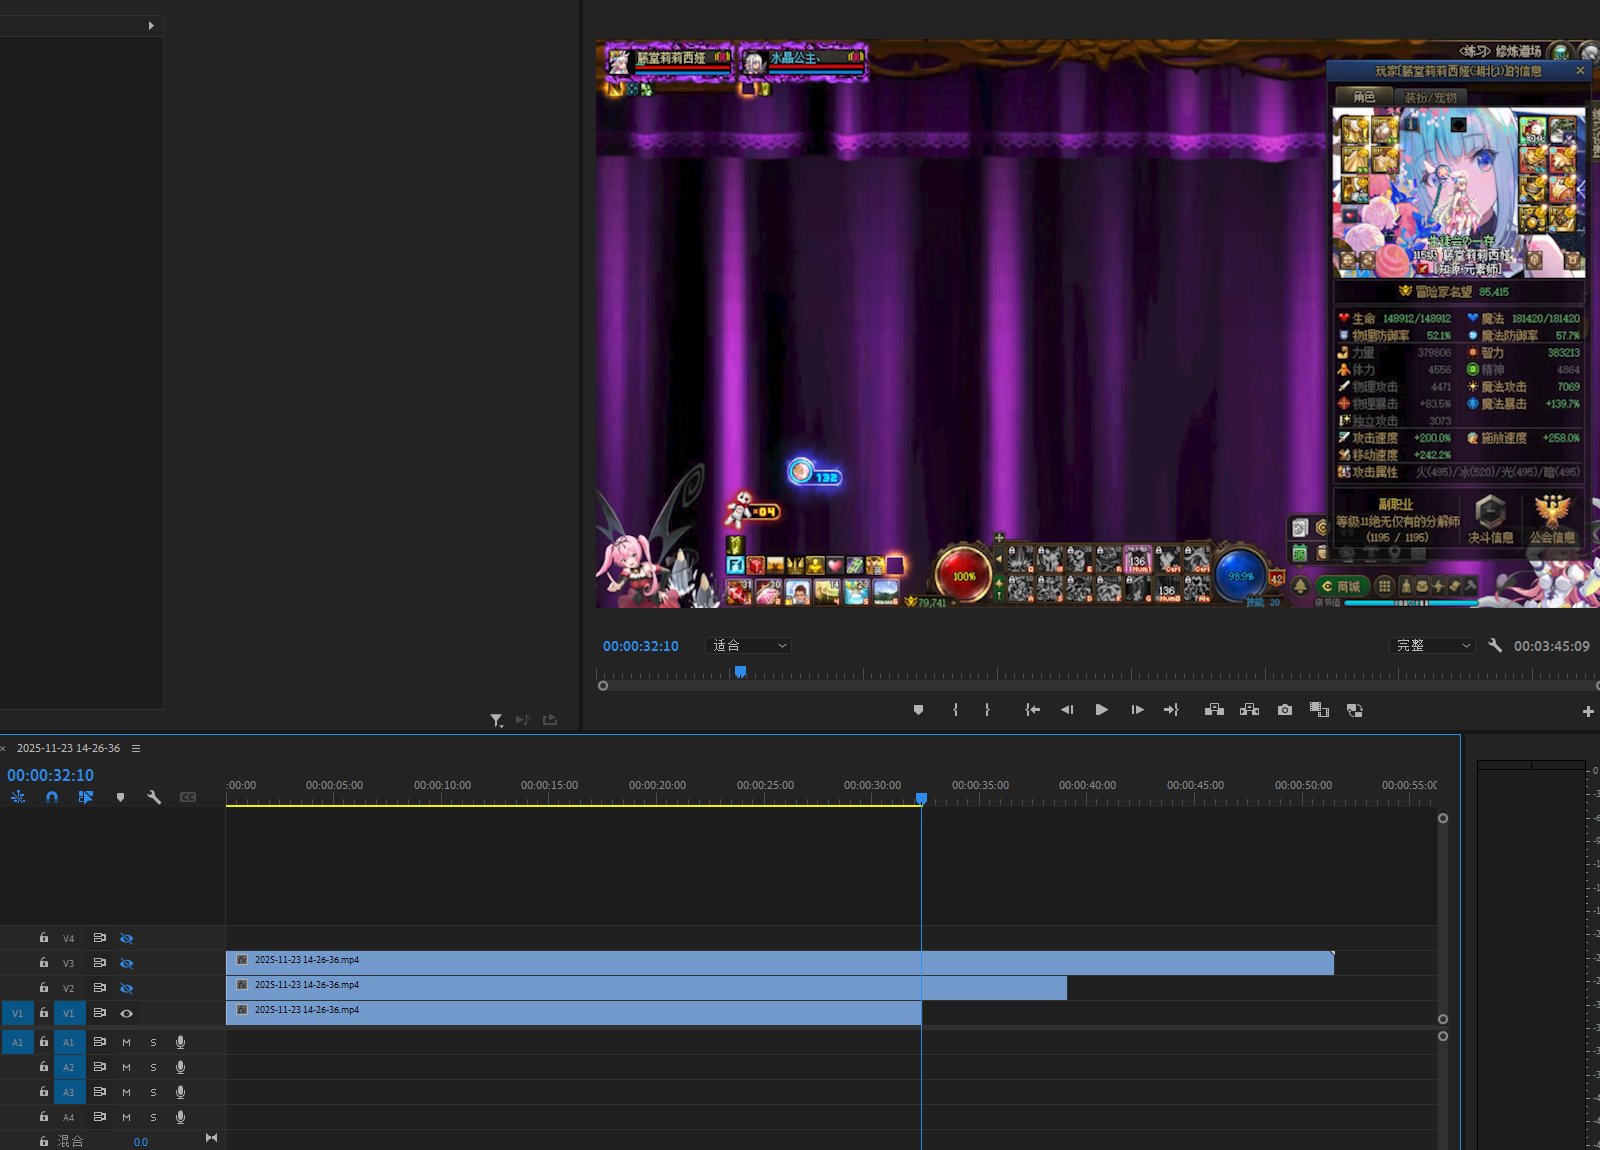Screen dimensions: 1600x1150
Task: Open timeline display settings wrench
Action: pyautogui.click(x=154, y=797)
